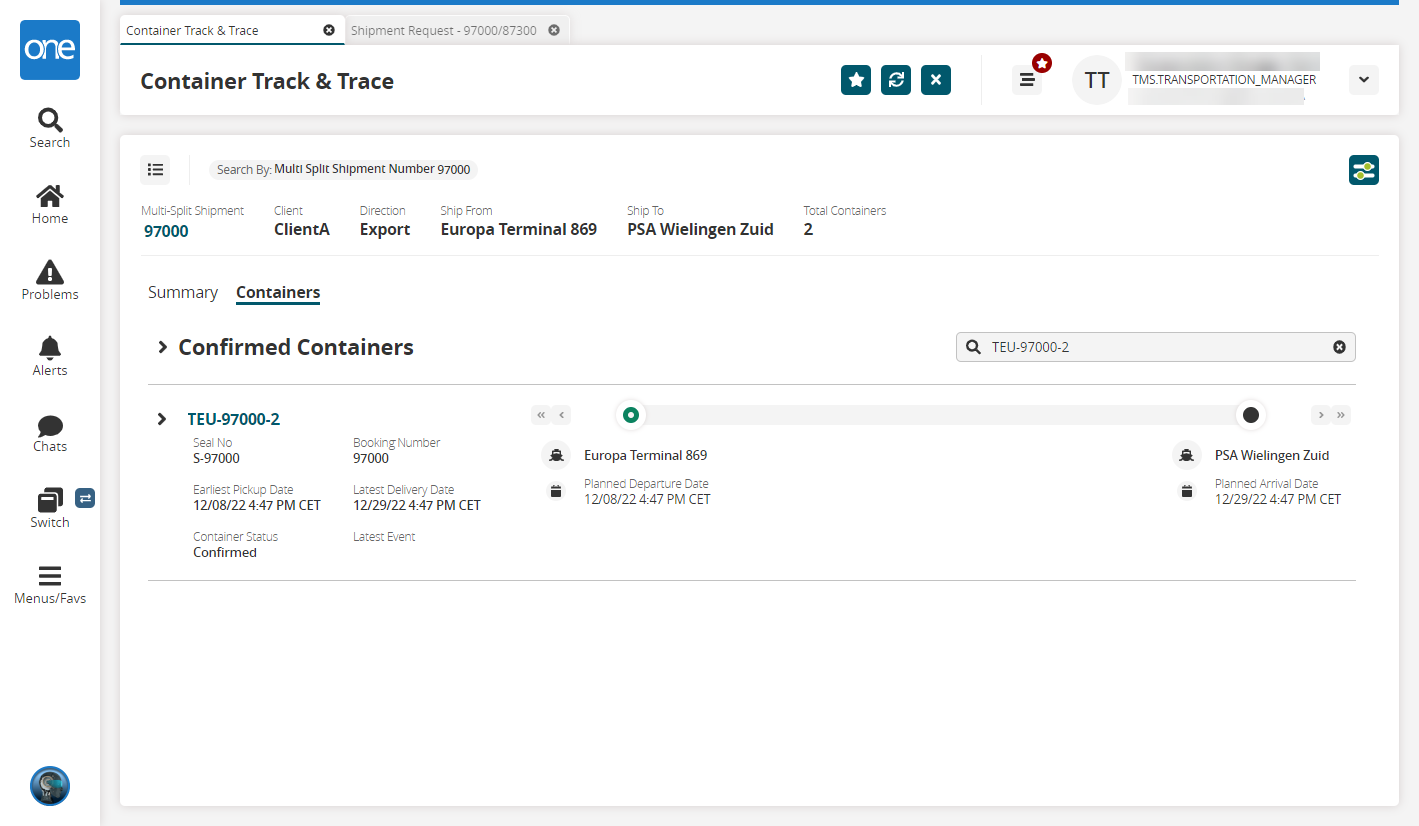Viewport: 1419px width, 826px height.
Task: Open the user profile dropdown arrow
Action: point(1363,80)
